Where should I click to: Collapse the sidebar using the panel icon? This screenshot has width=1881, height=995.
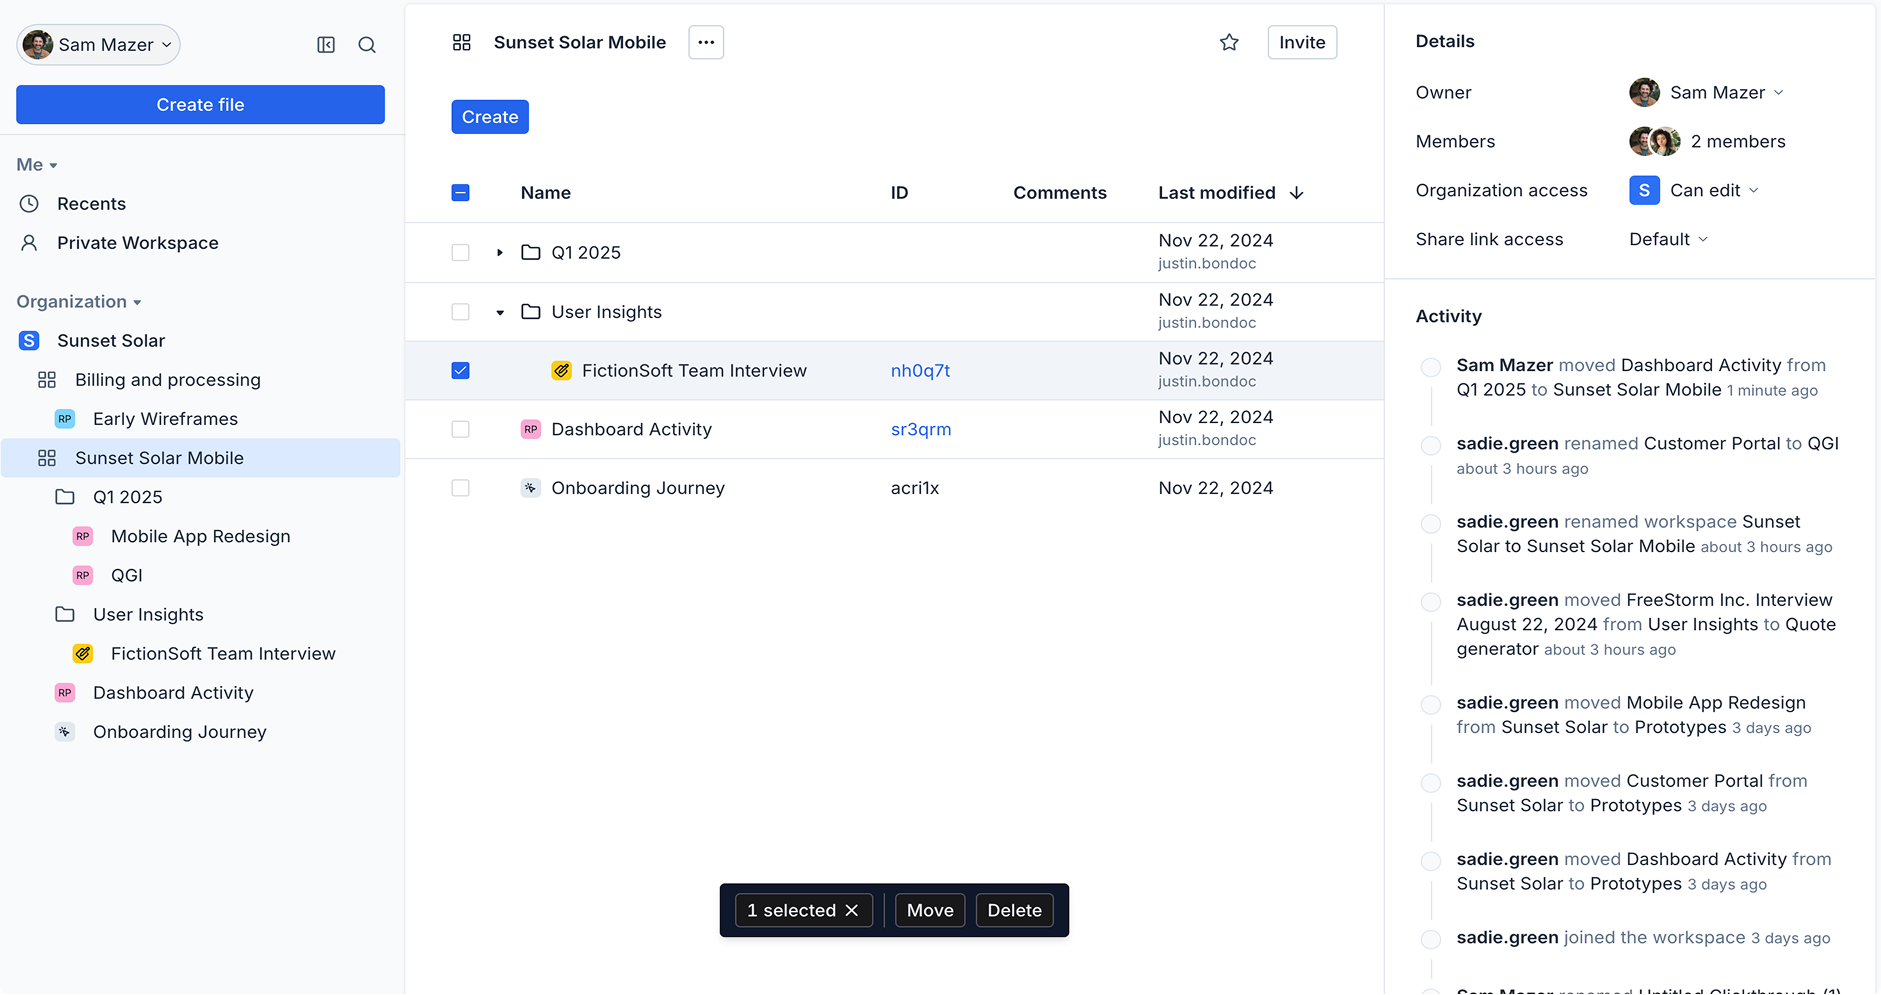(326, 44)
